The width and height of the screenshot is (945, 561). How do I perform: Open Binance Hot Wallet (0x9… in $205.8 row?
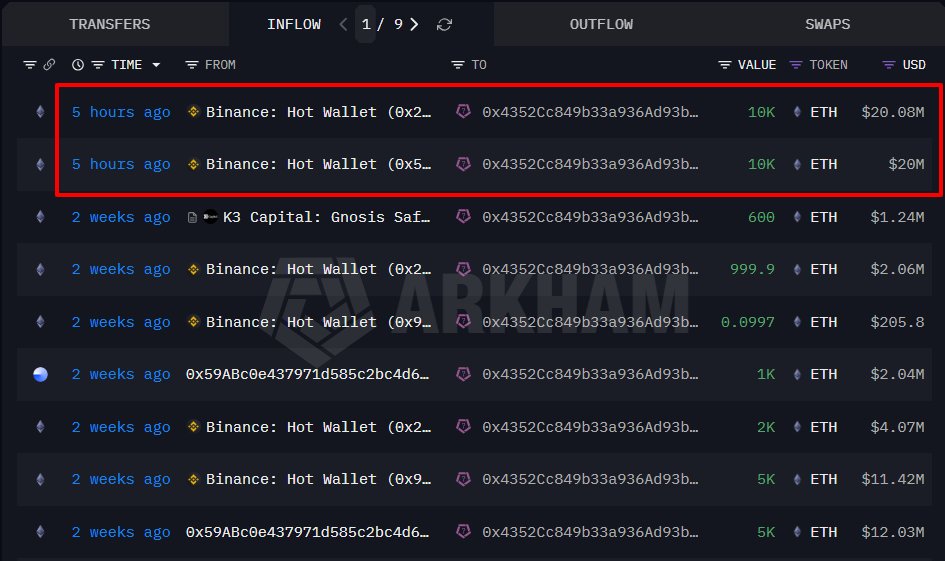coord(319,322)
